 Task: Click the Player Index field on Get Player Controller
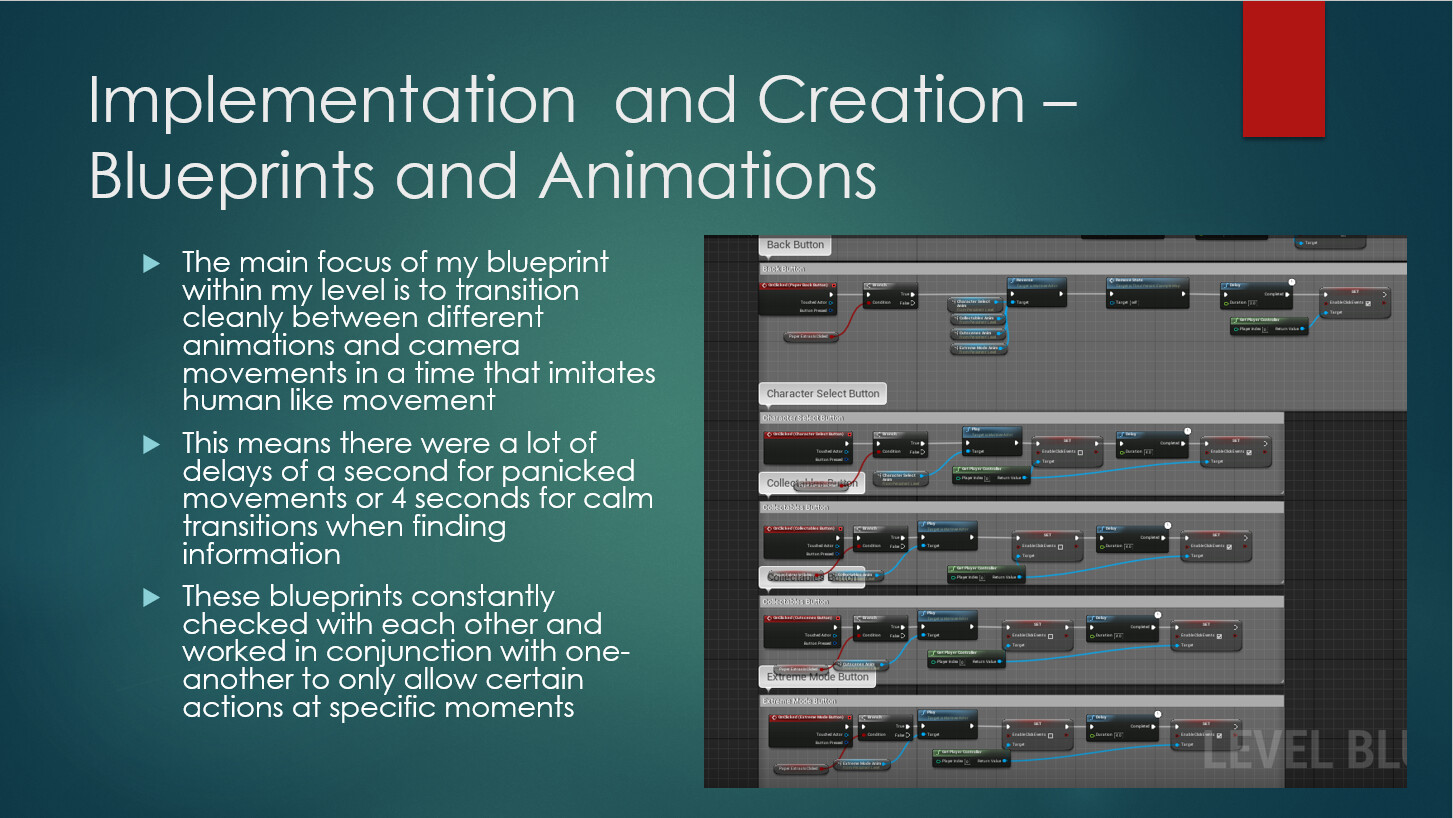[1266, 329]
